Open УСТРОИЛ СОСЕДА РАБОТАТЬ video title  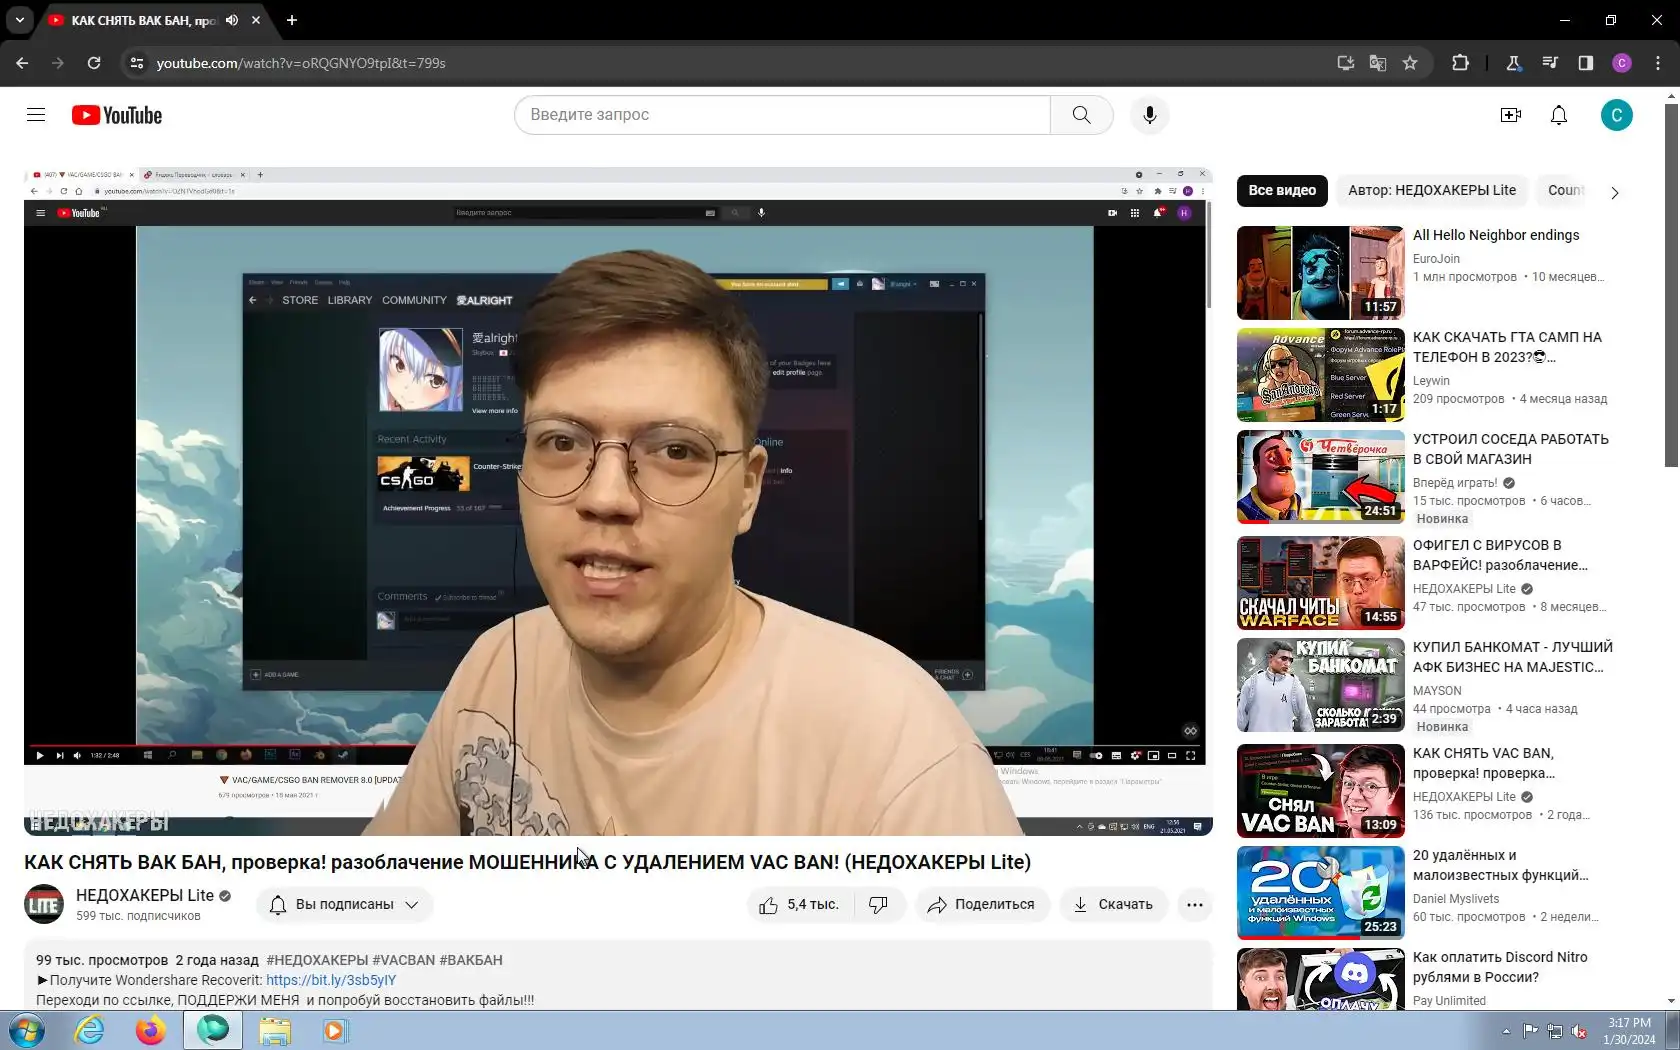coord(1510,449)
